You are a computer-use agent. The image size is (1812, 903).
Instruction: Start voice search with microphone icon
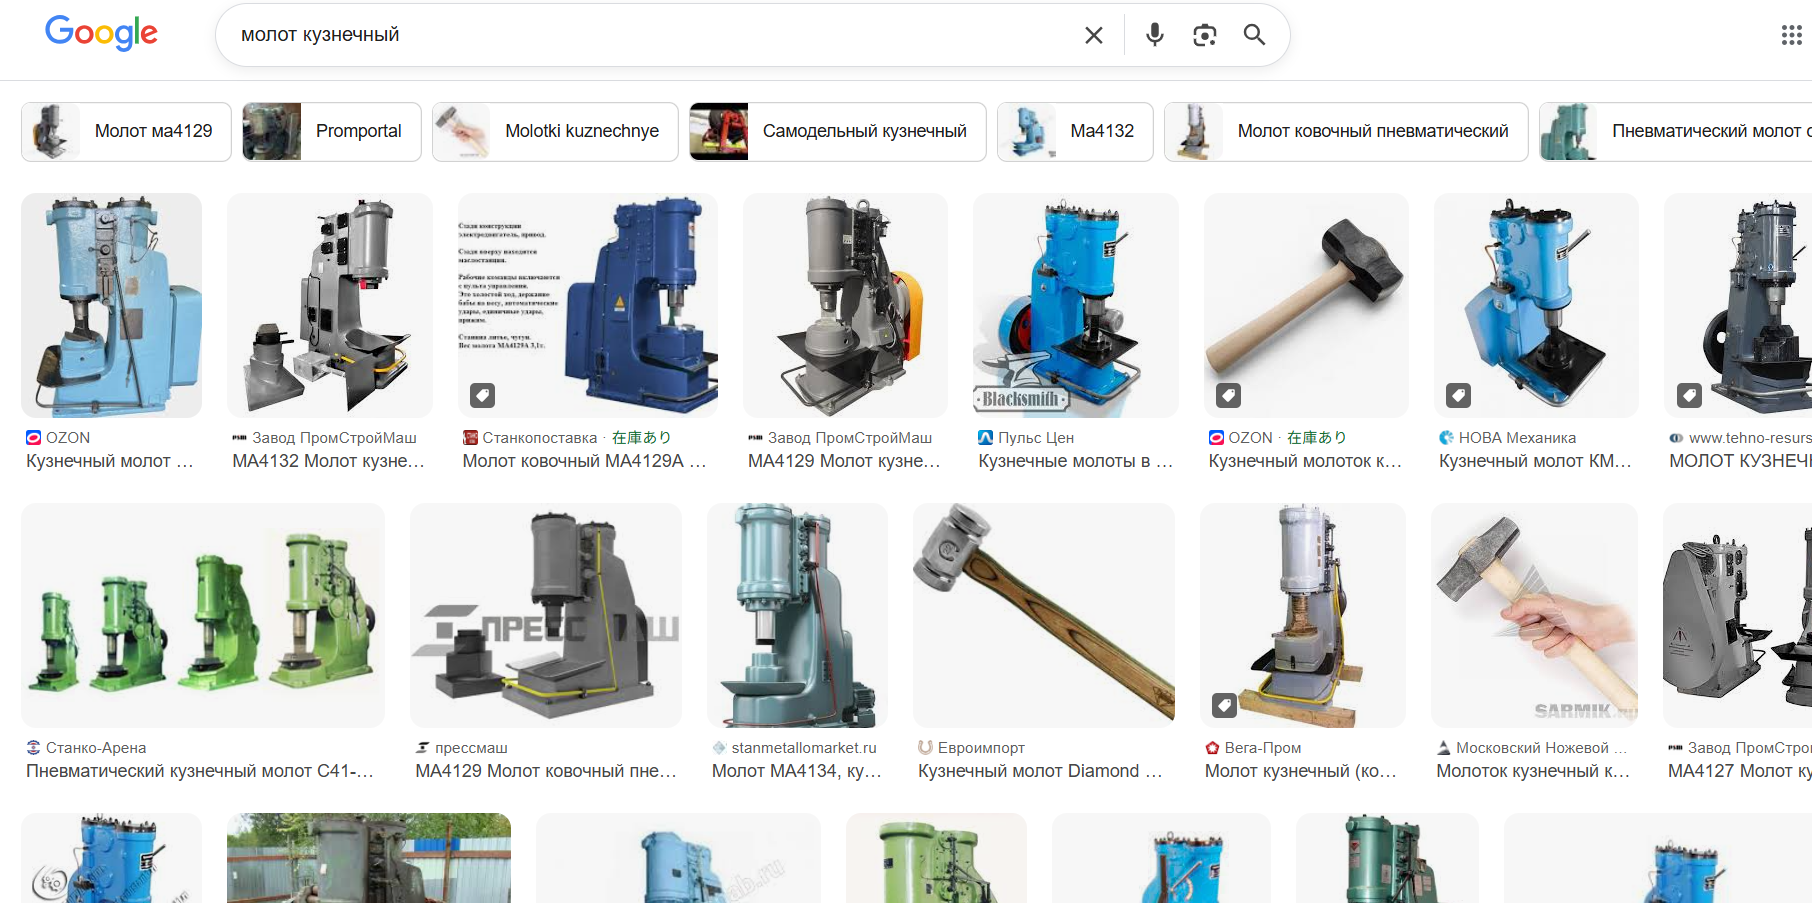1155,35
